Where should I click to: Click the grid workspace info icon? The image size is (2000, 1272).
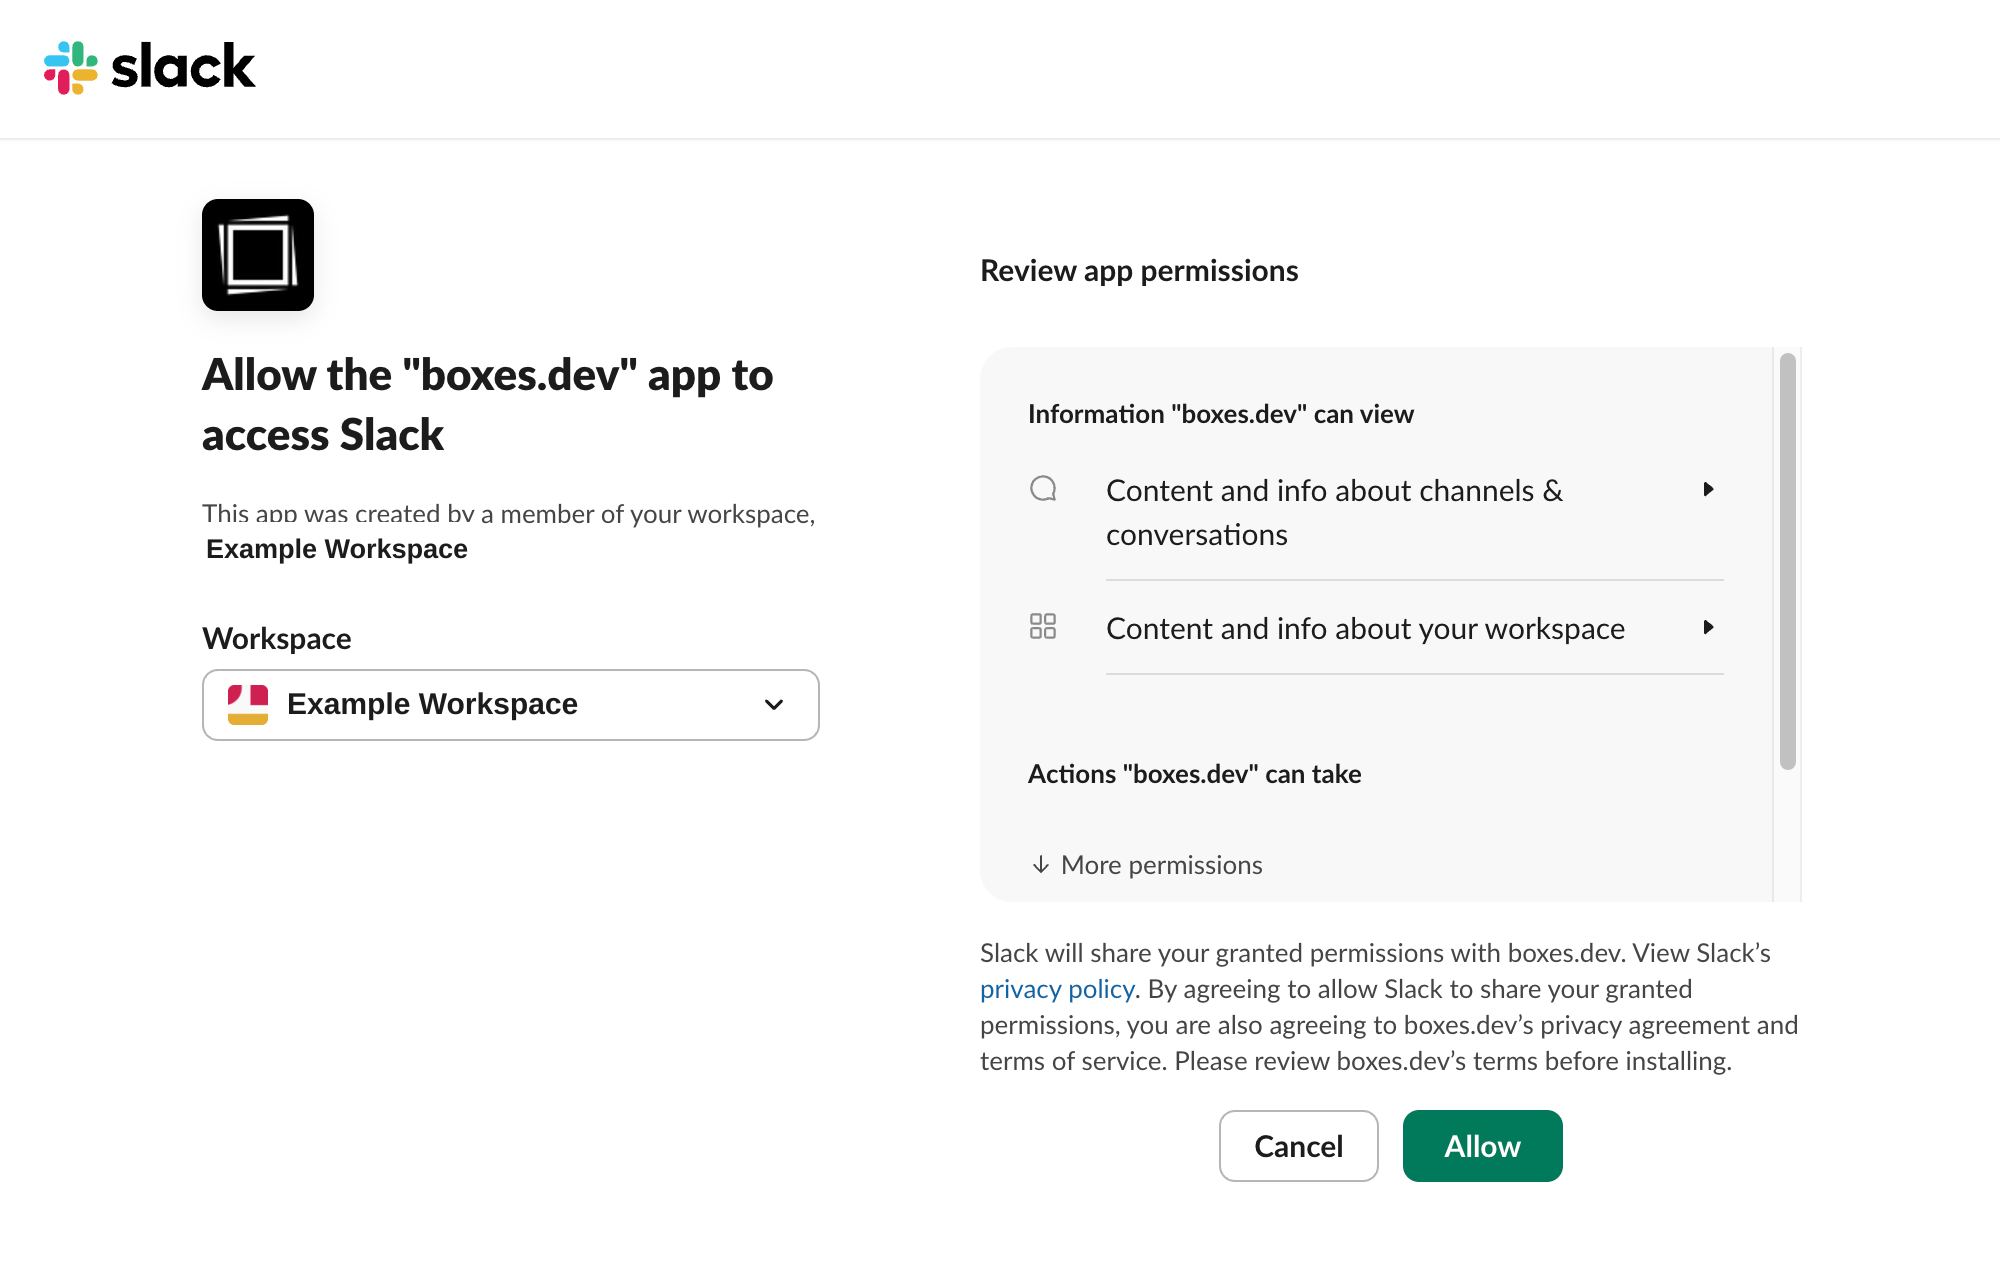(1043, 626)
